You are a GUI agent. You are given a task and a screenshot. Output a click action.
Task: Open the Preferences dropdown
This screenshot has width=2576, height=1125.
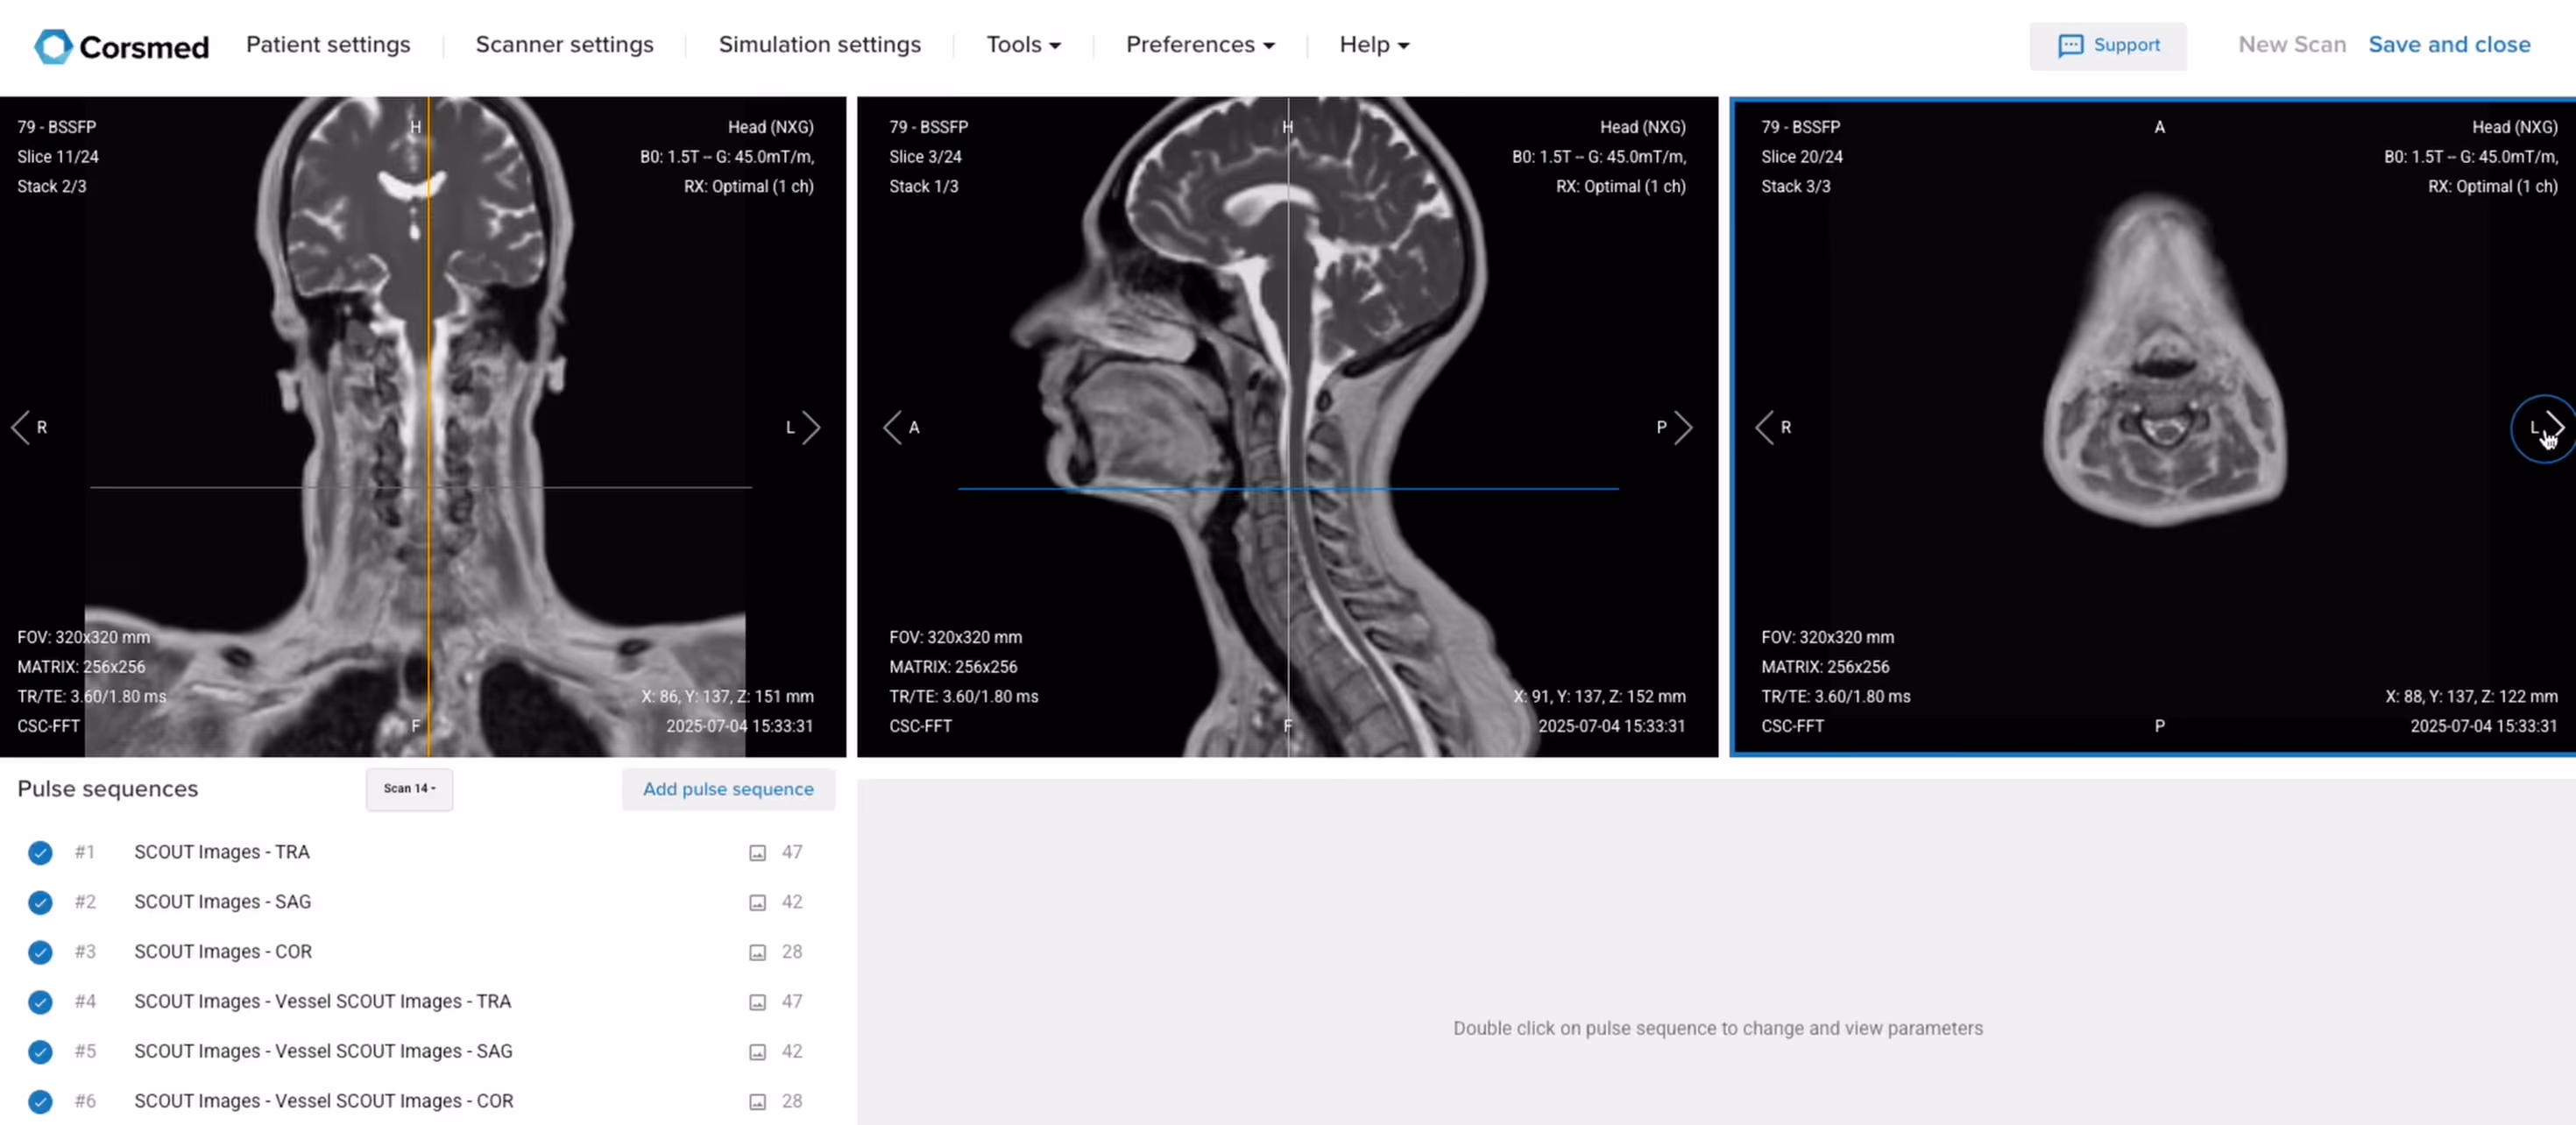coord(1199,45)
